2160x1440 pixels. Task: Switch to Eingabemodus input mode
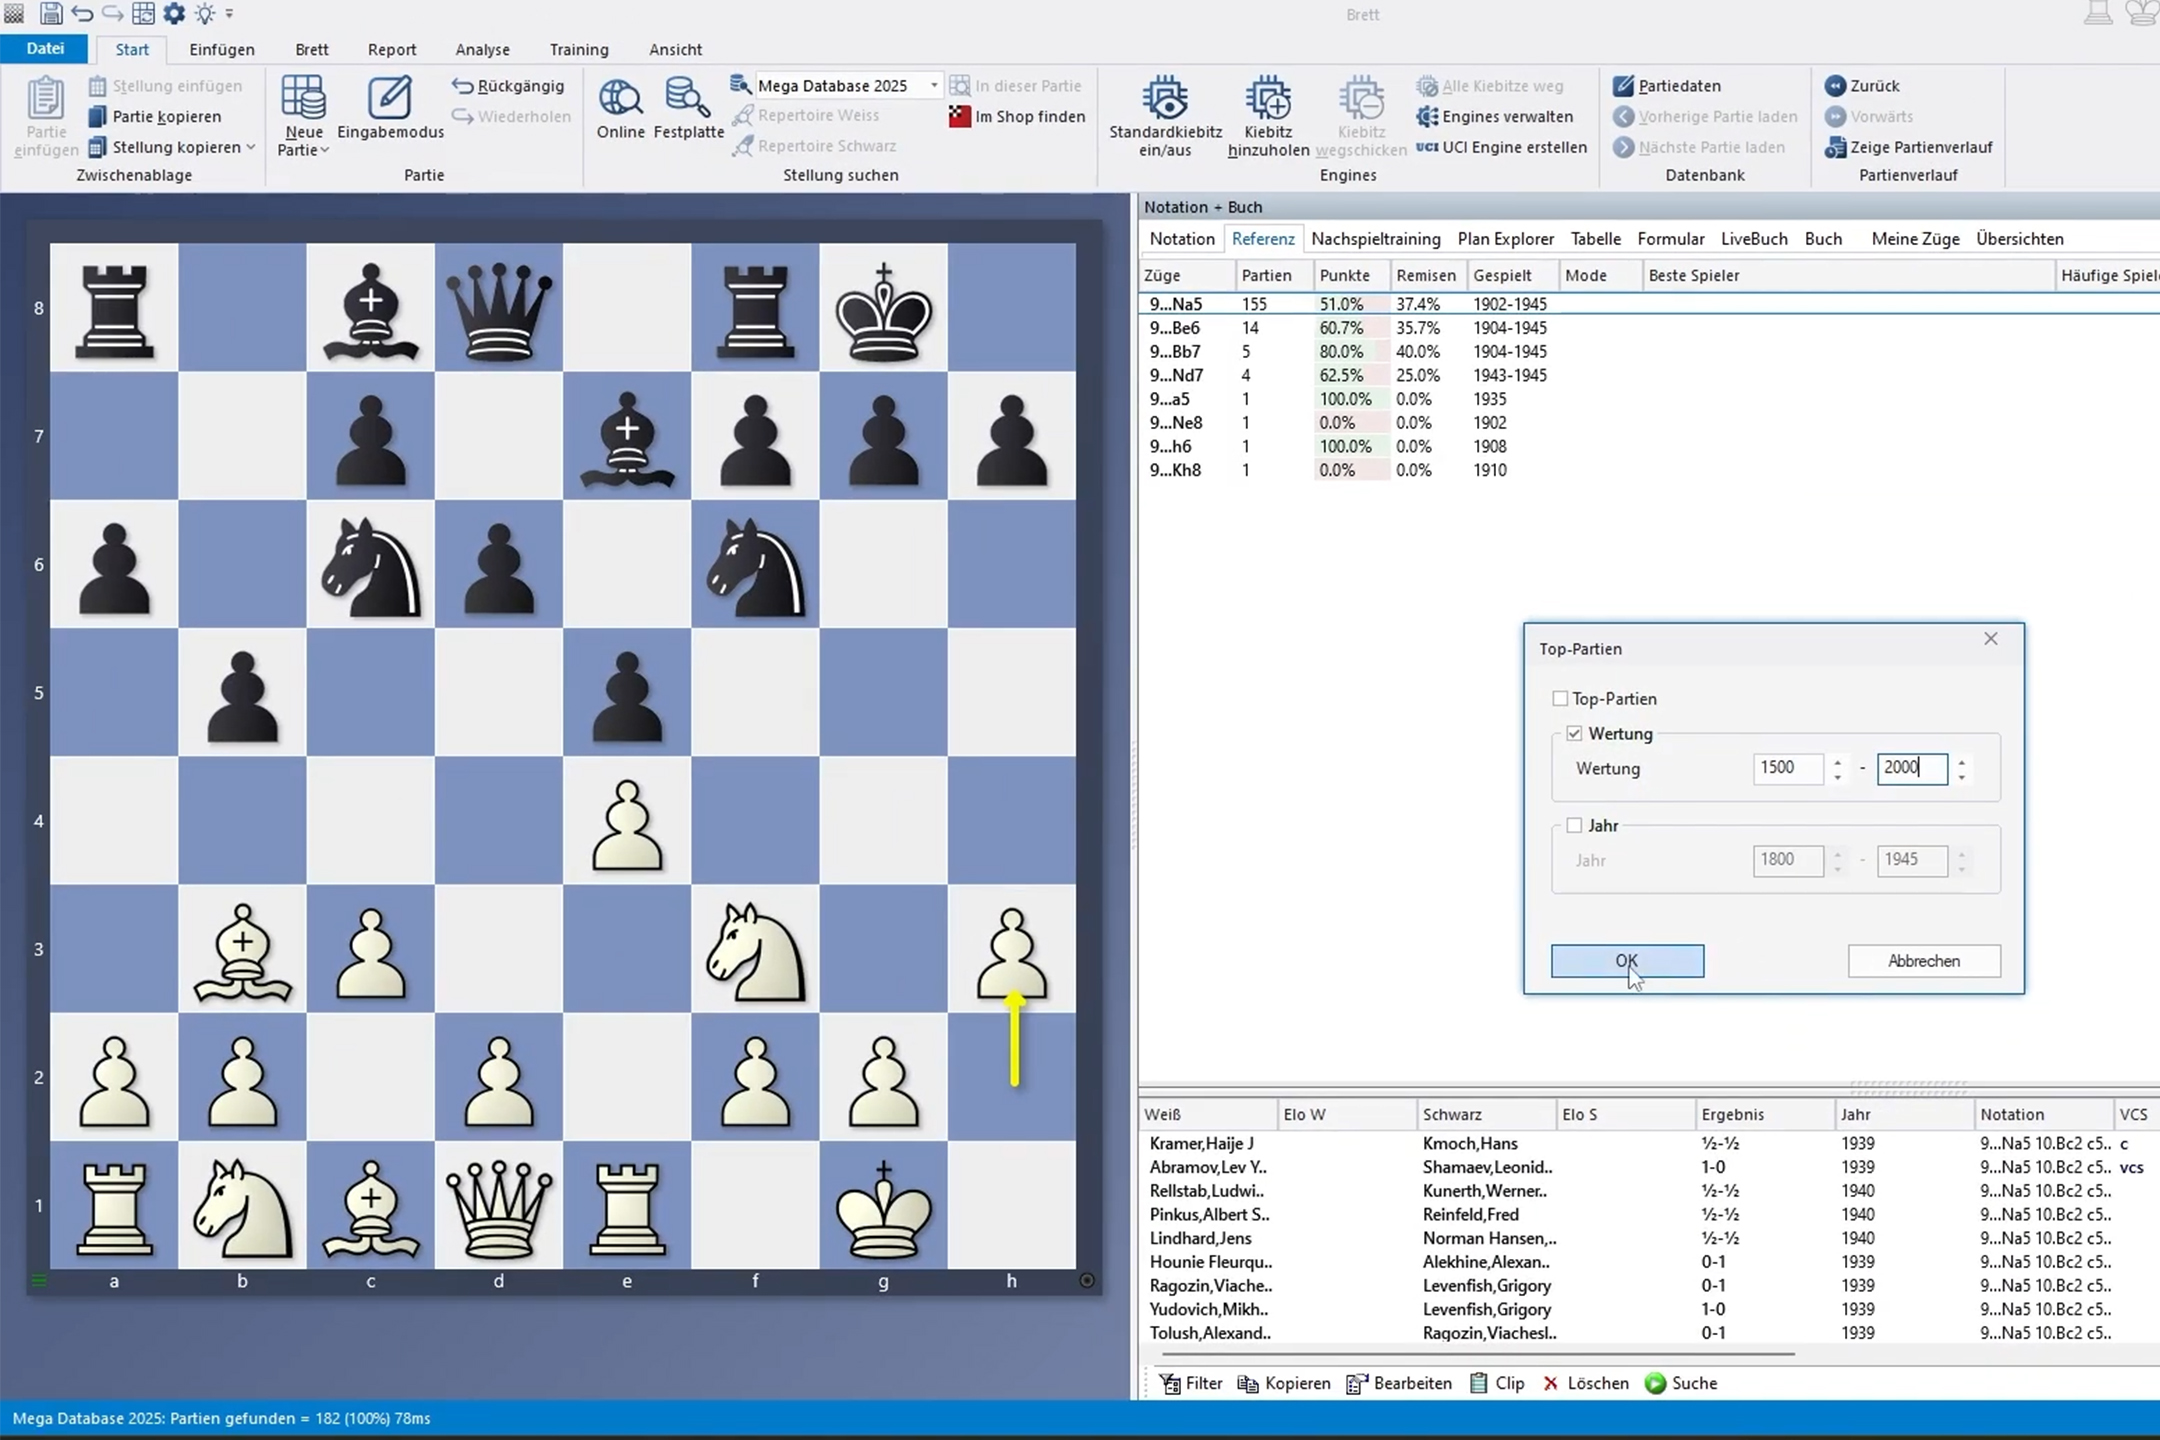pyautogui.click(x=390, y=110)
